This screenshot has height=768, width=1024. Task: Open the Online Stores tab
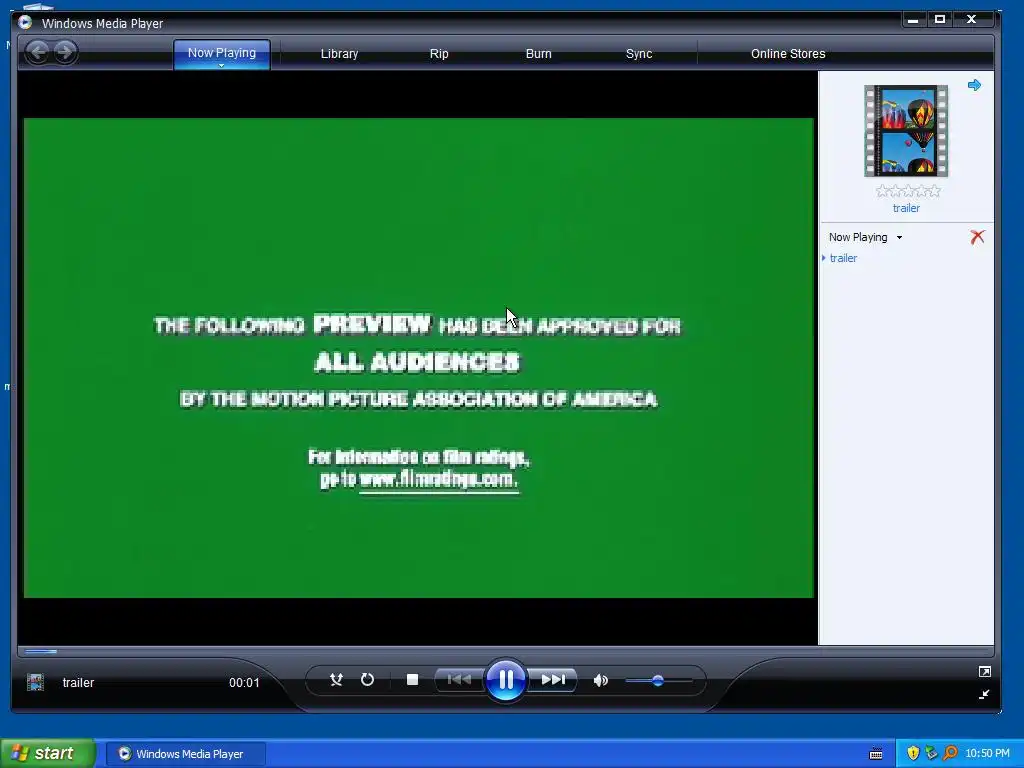[x=788, y=54]
